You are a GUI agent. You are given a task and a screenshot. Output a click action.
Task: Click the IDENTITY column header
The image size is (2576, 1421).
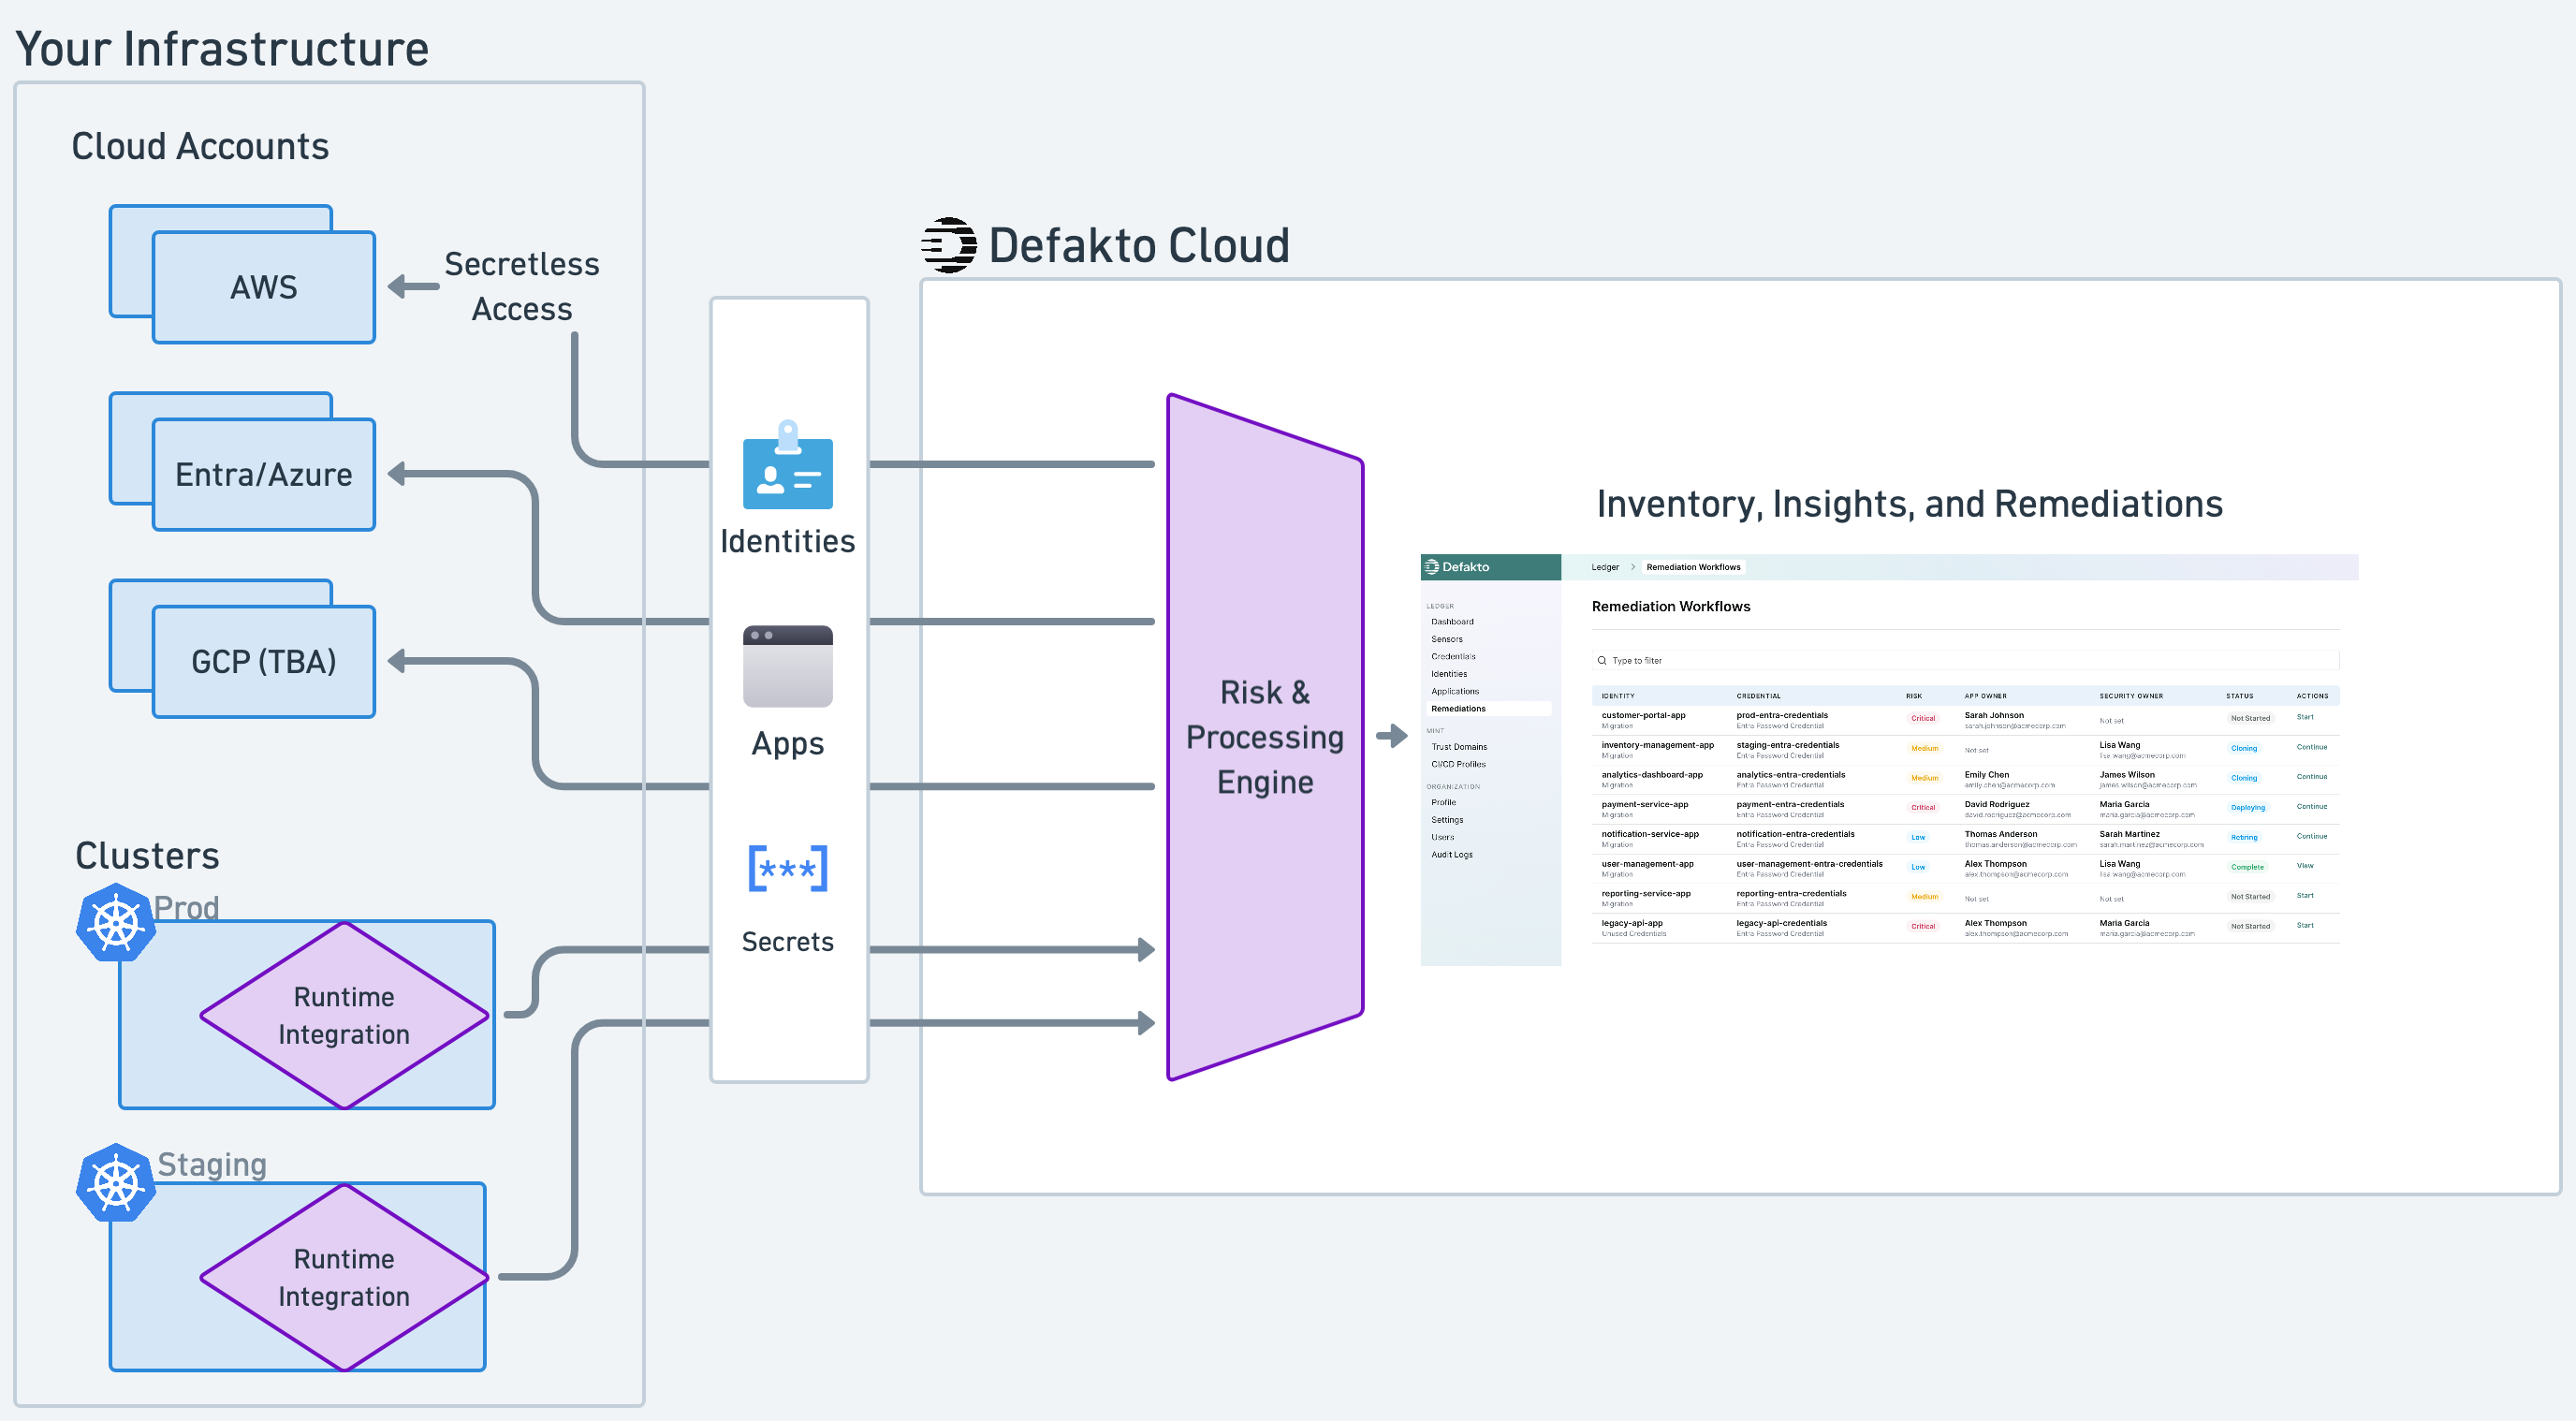coord(1617,696)
